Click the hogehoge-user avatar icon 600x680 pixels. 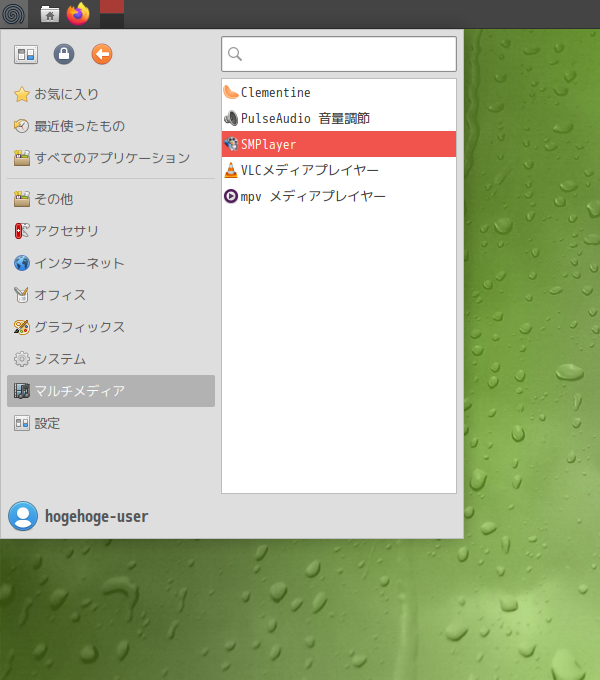pos(23,516)
